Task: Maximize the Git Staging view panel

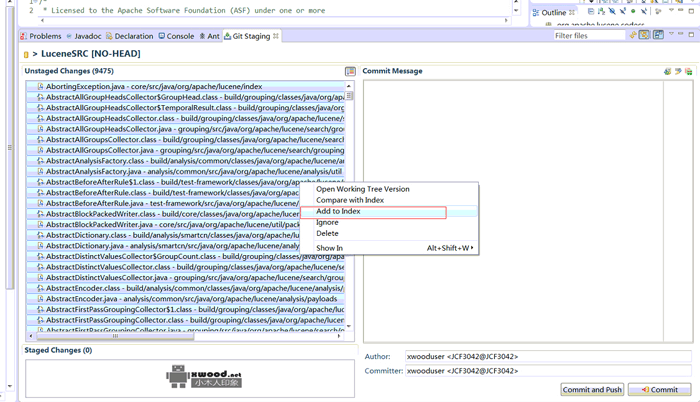Action: [x=691, y=34]
